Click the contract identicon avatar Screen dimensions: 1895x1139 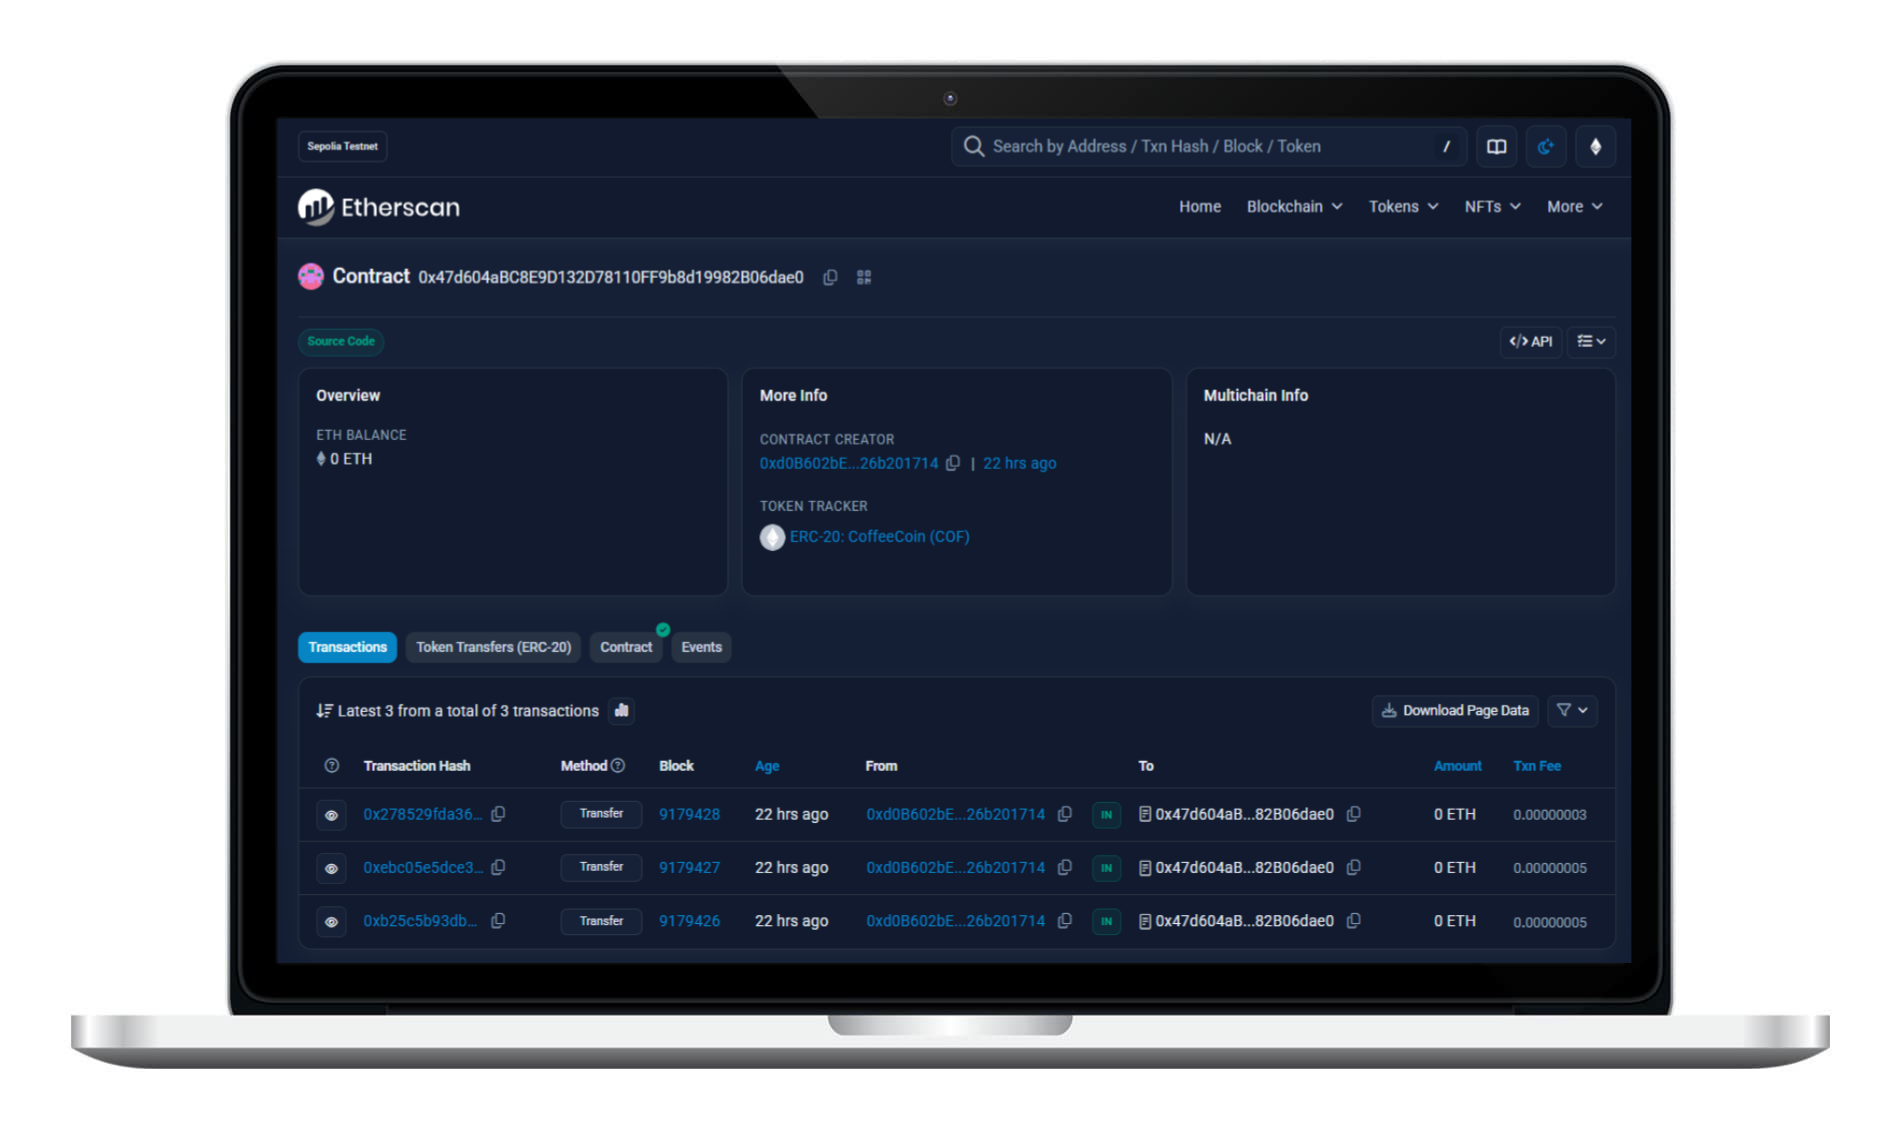[311, 277]
